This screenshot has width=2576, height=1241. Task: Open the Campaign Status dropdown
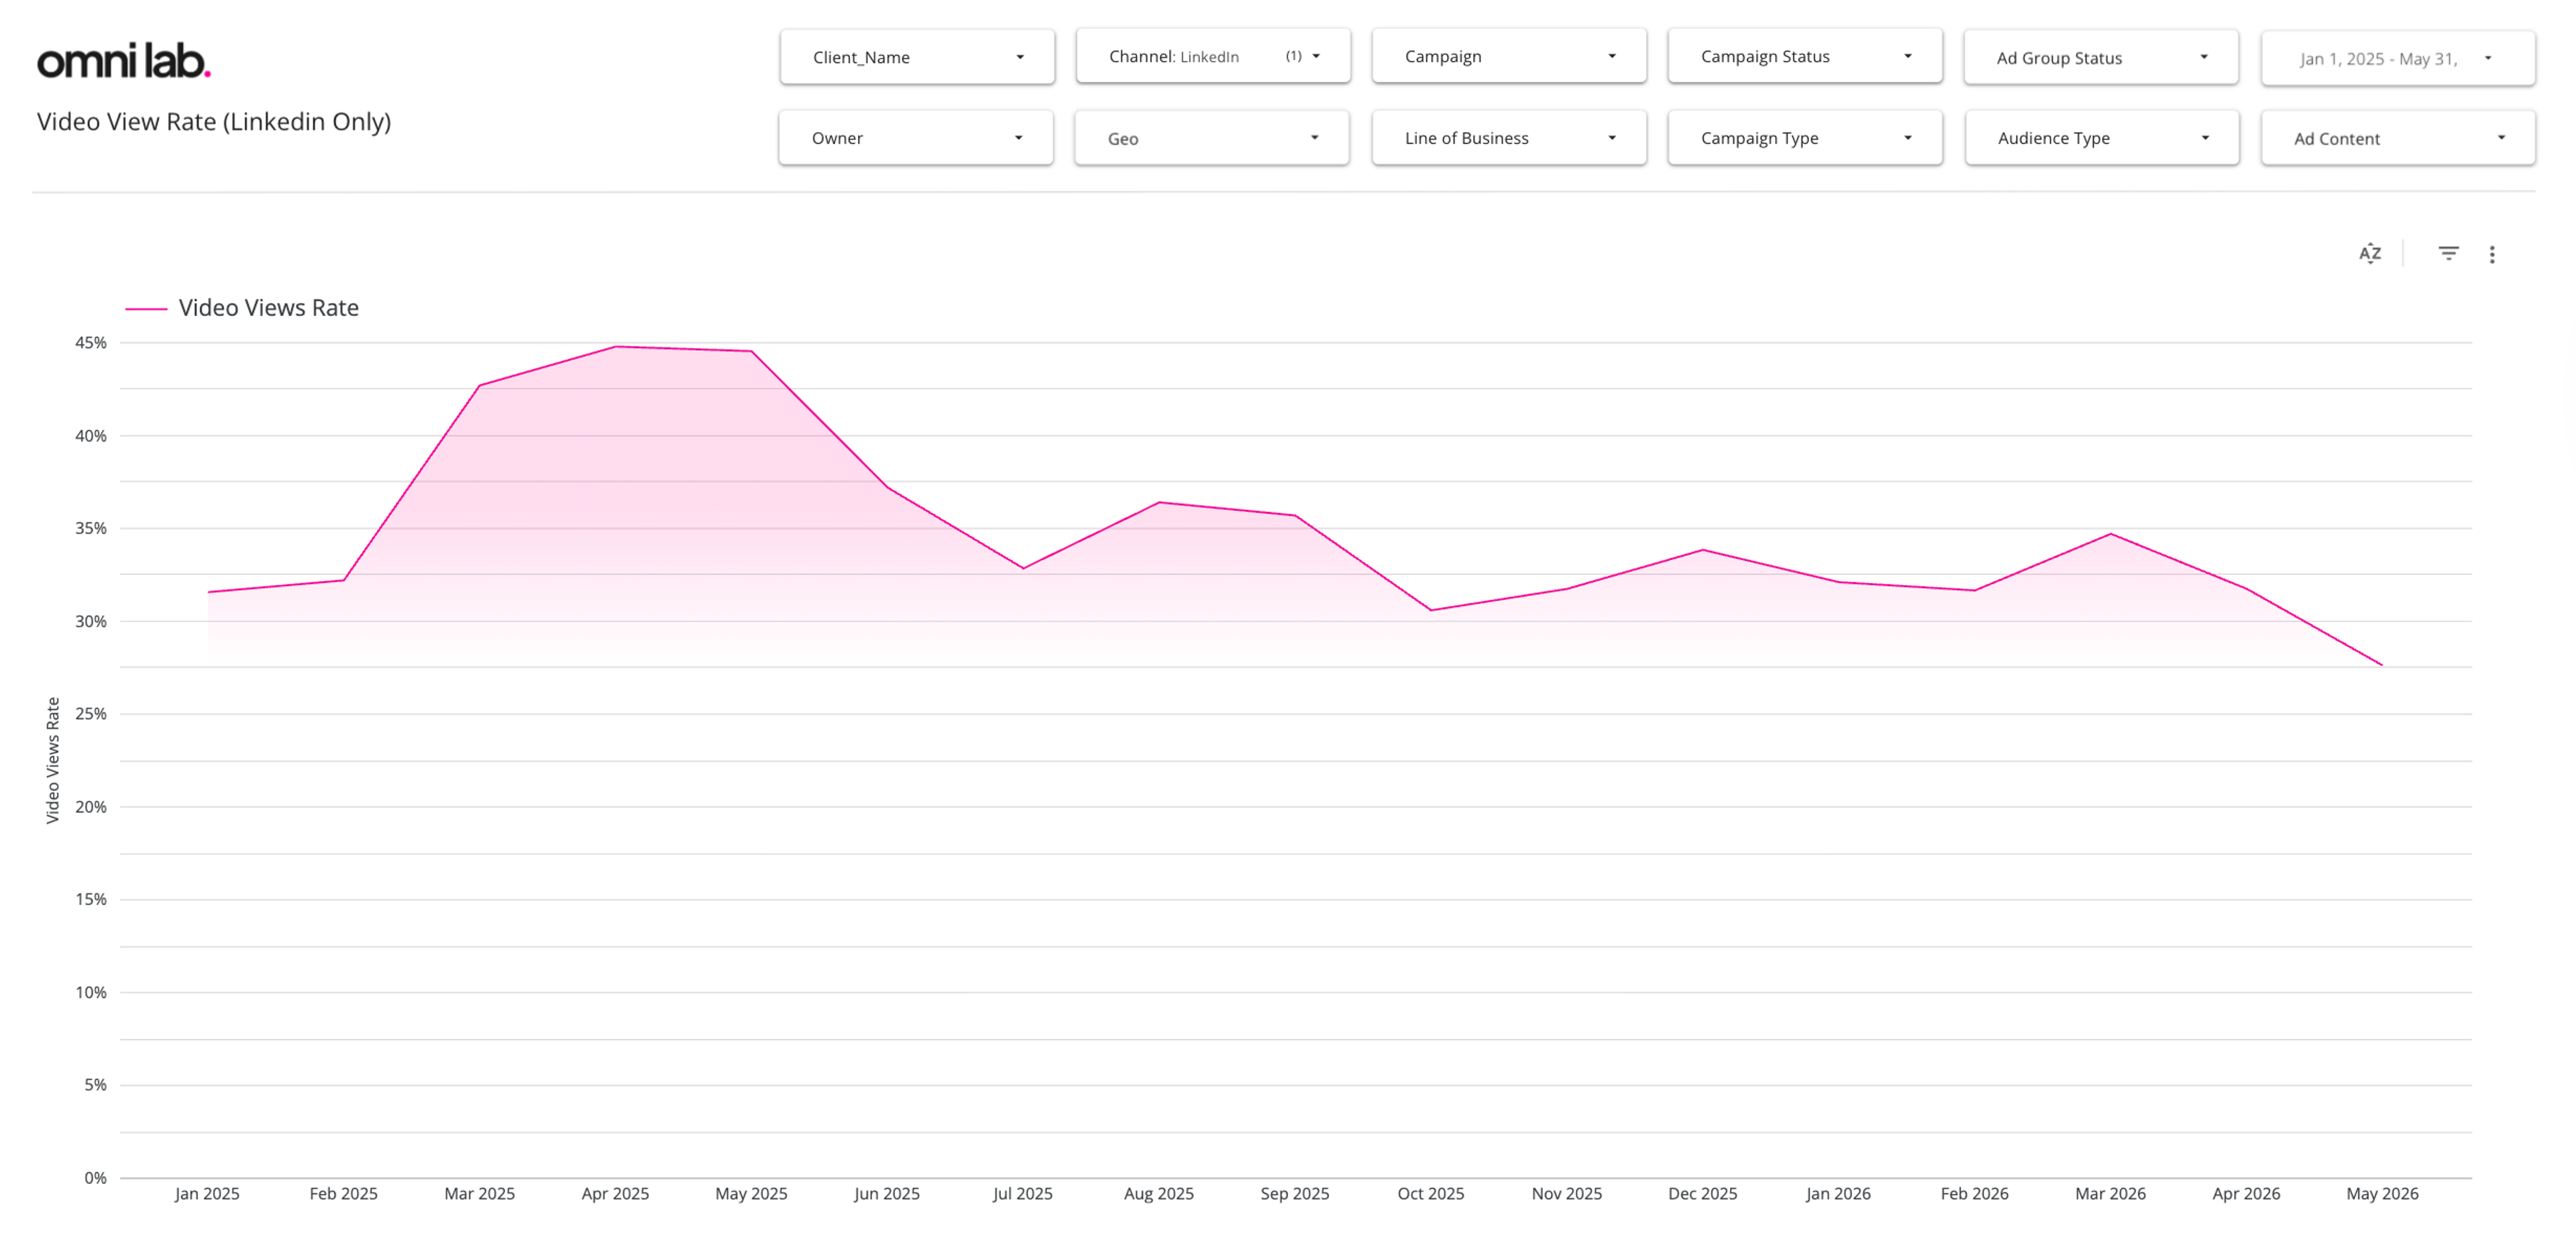(1805, 56)
